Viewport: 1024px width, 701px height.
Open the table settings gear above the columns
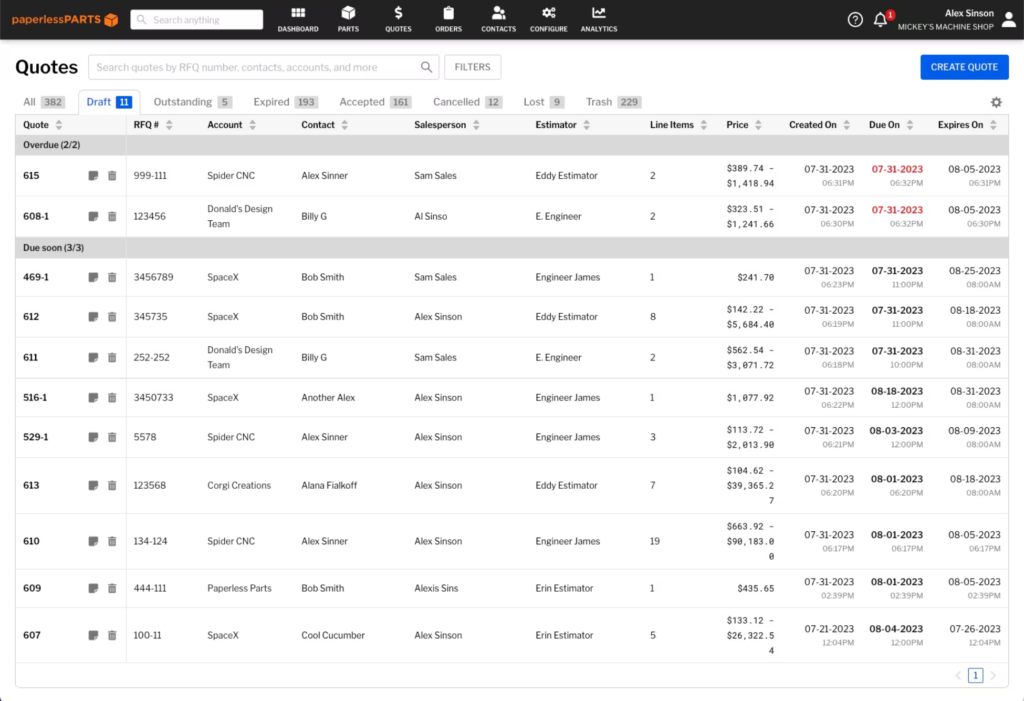coord(996,101)
